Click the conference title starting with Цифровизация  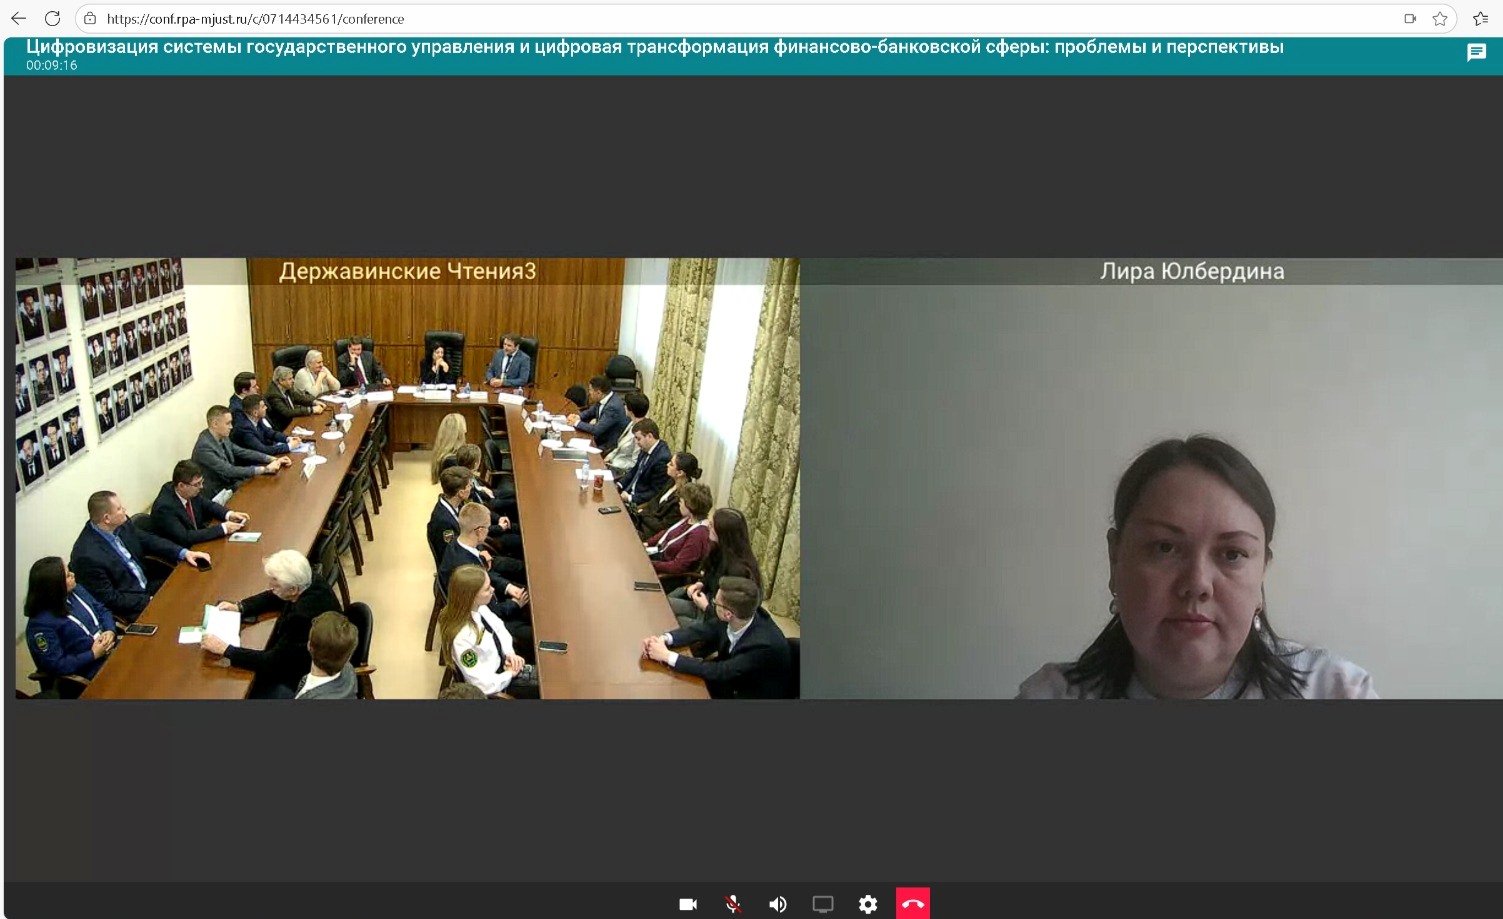click(654, 47)
